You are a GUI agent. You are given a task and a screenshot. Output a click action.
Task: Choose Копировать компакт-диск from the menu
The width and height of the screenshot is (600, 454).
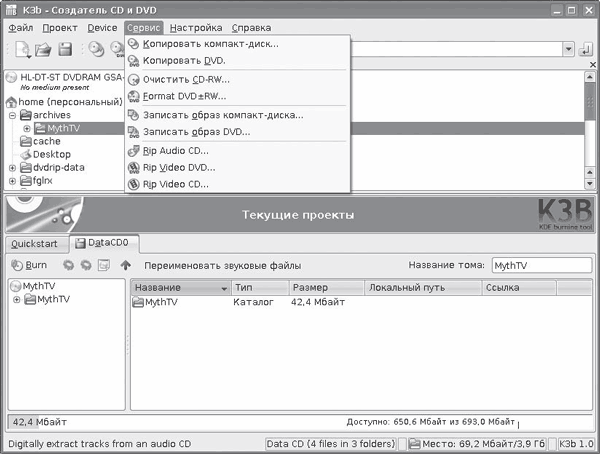210,44
